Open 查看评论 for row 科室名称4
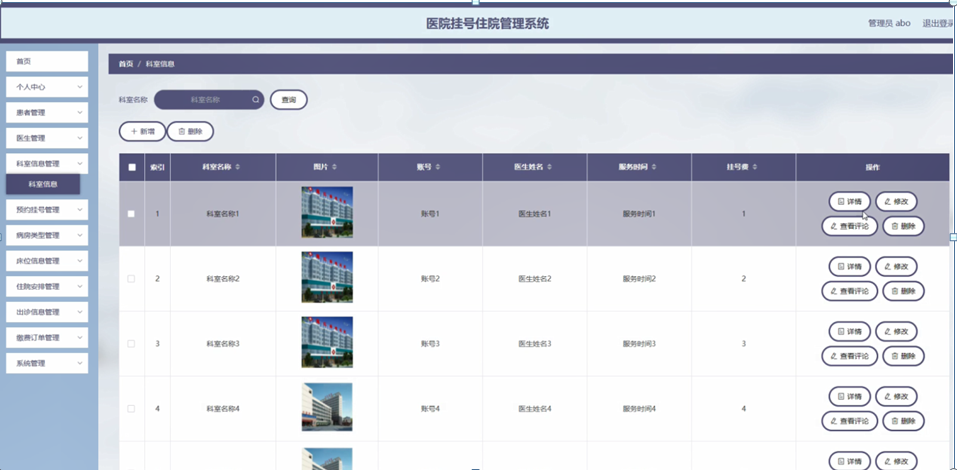This screenshot has height=470, width=957. pyautogui.click(x=850, y=421)
